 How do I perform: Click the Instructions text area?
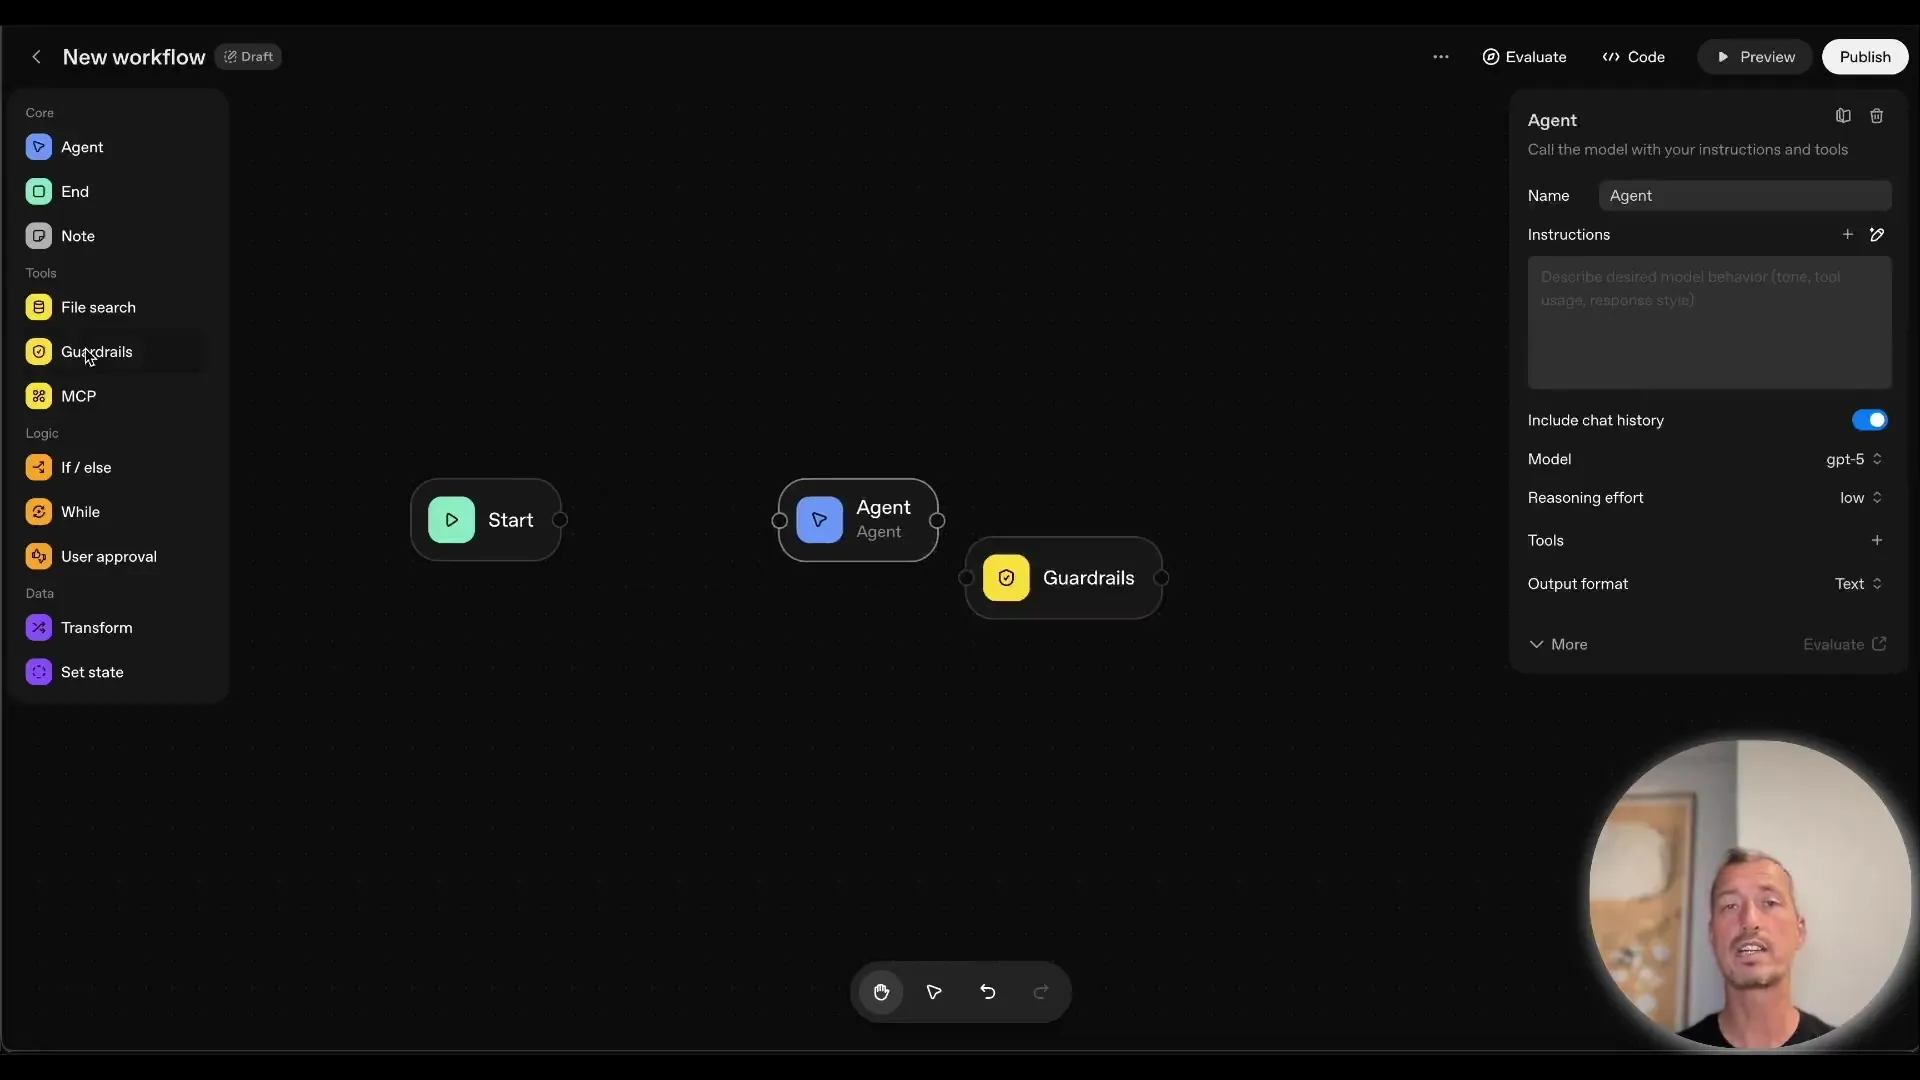(x=1709, y=323)
